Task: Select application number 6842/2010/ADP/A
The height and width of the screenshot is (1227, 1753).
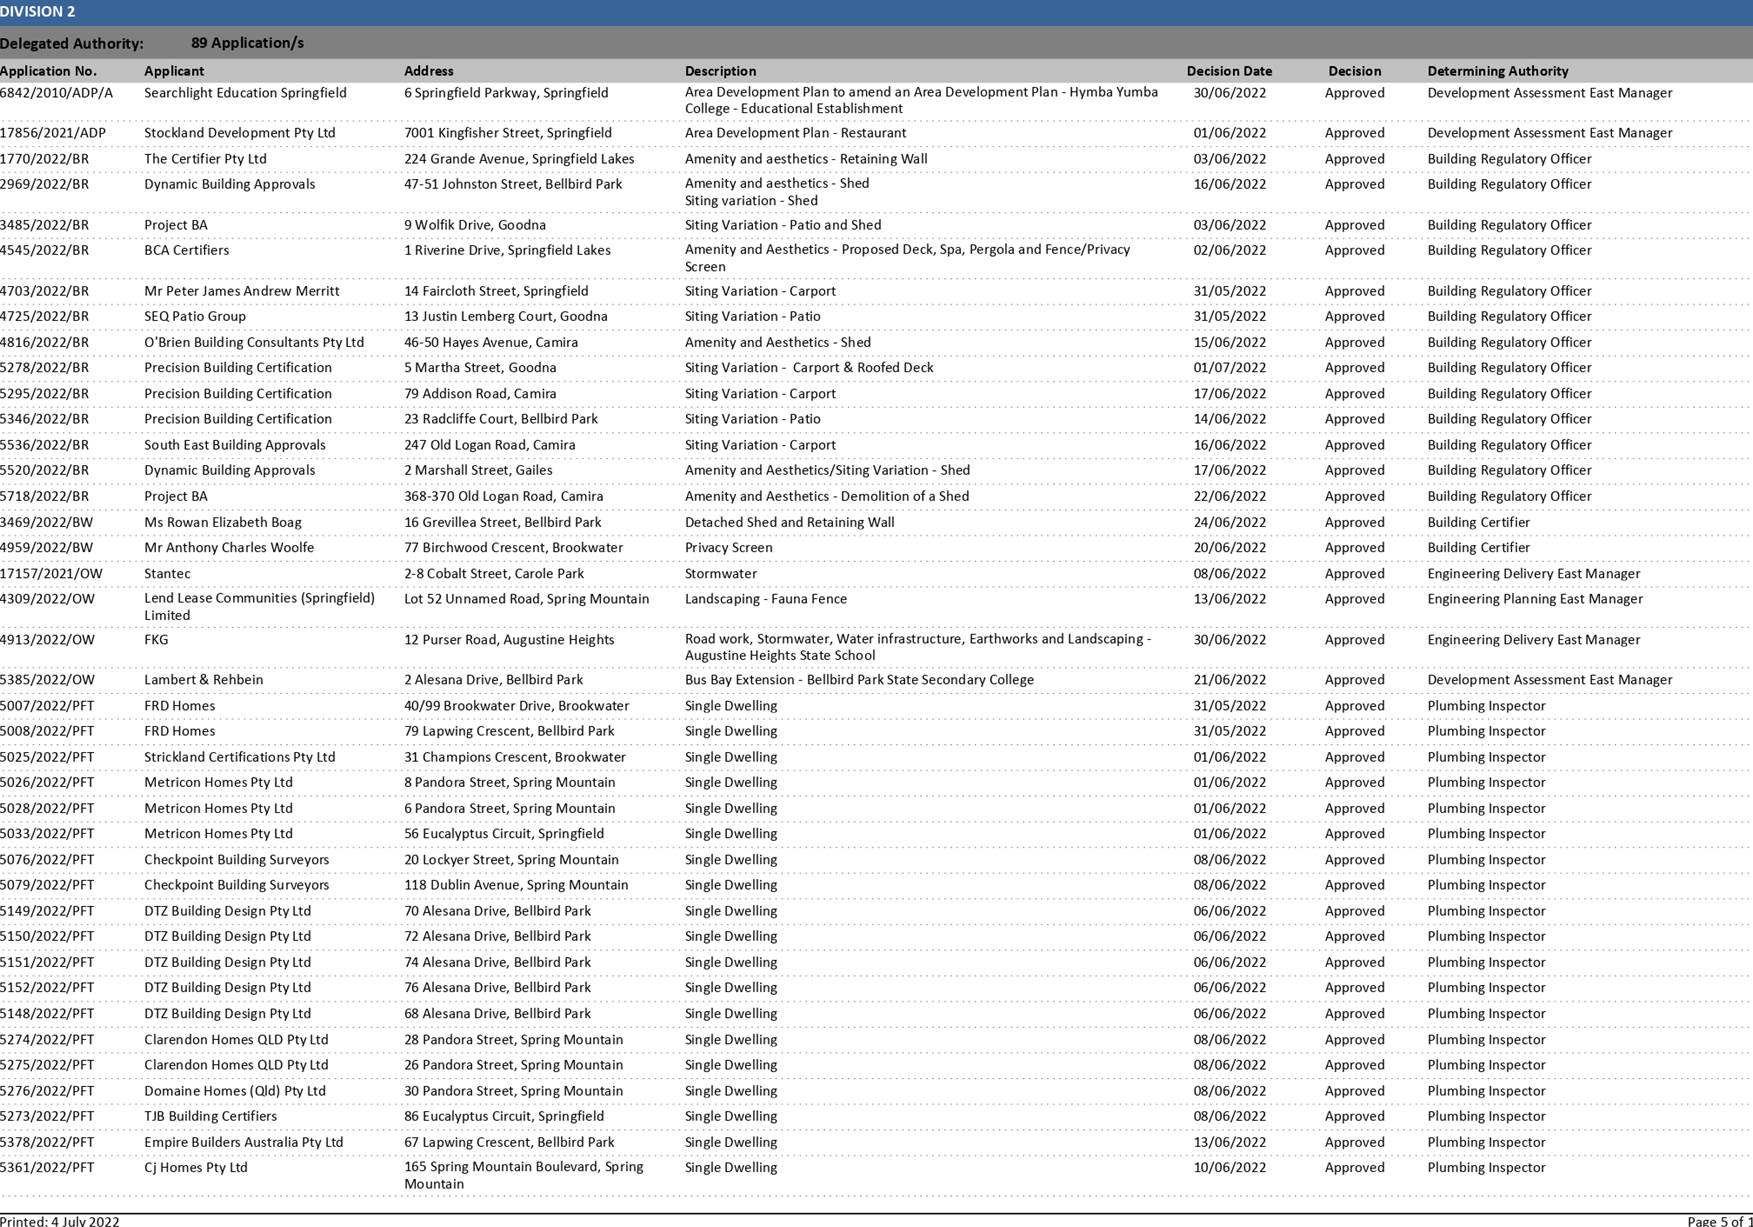Action: pyautogui.click(x=56, y=93)
